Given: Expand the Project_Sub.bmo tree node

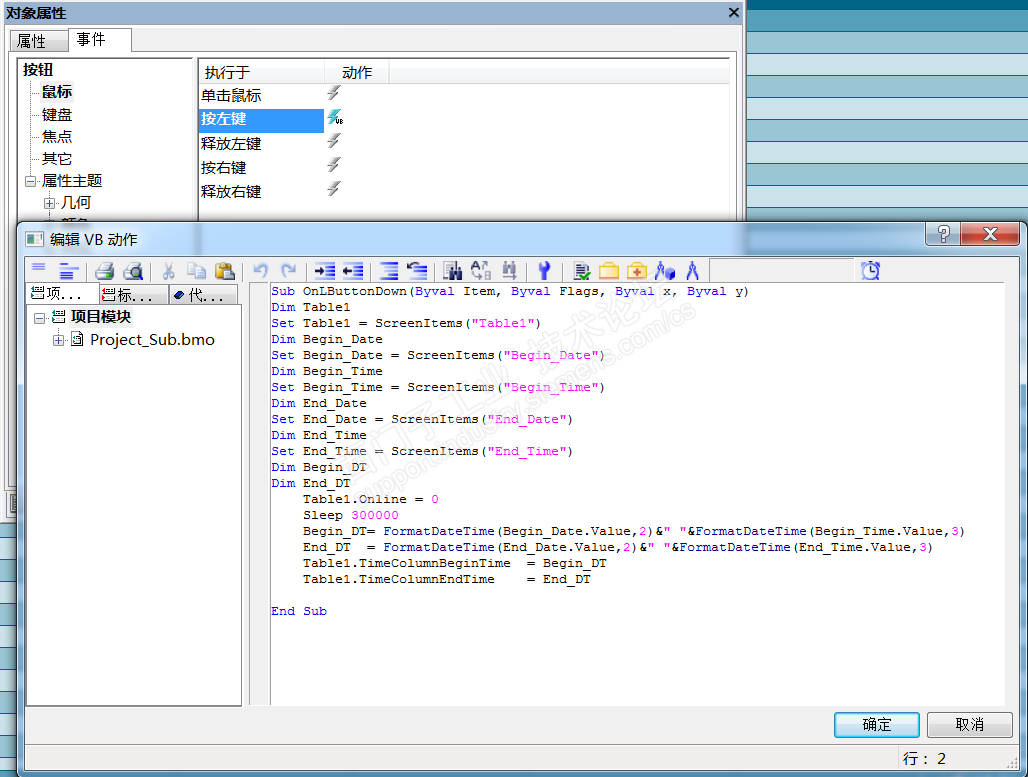Looking at the screenshot, I should [x=59, y=340].
